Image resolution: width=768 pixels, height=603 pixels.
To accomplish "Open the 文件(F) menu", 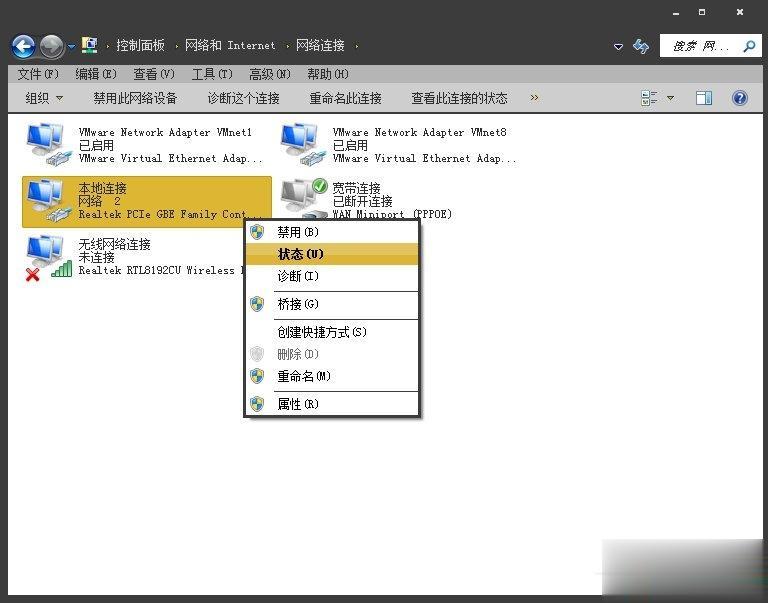I will (x=38, y=74).
